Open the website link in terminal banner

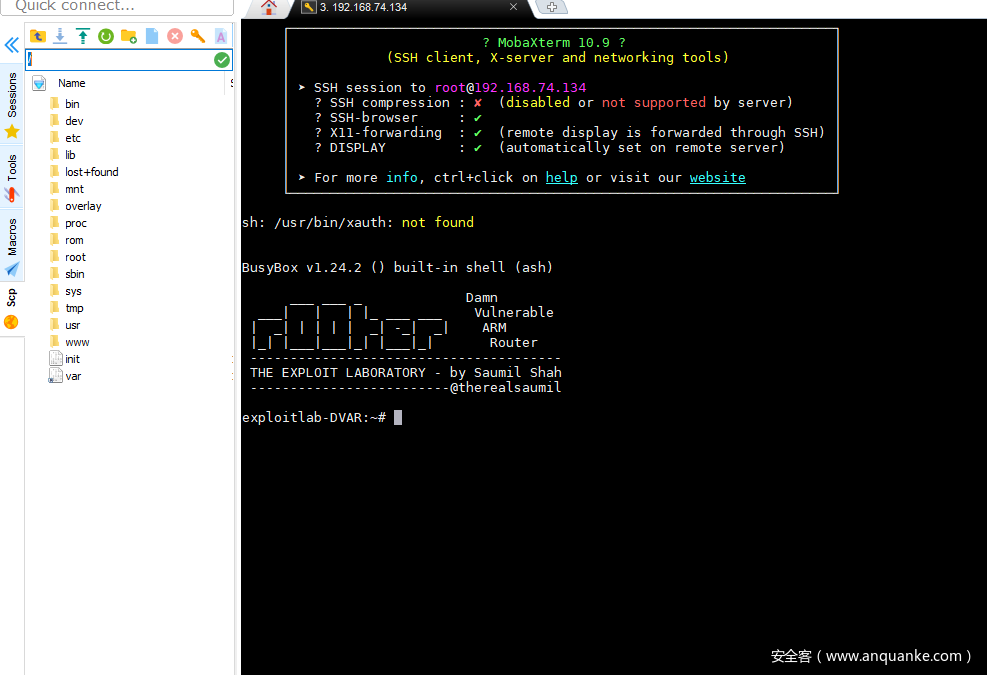(x=718, y=178)
